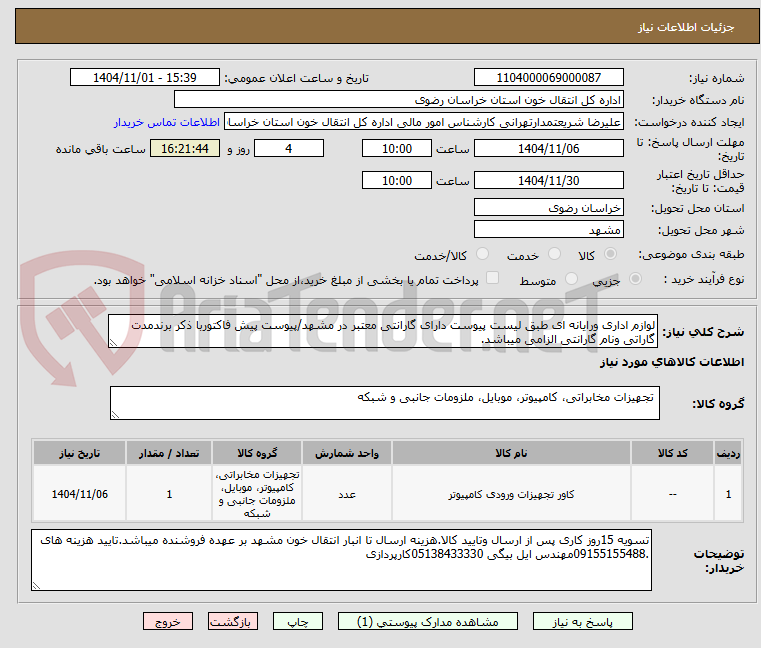Click the request creator name field
The height and width of the screenshot is (648, 761).
click(424, 122)
